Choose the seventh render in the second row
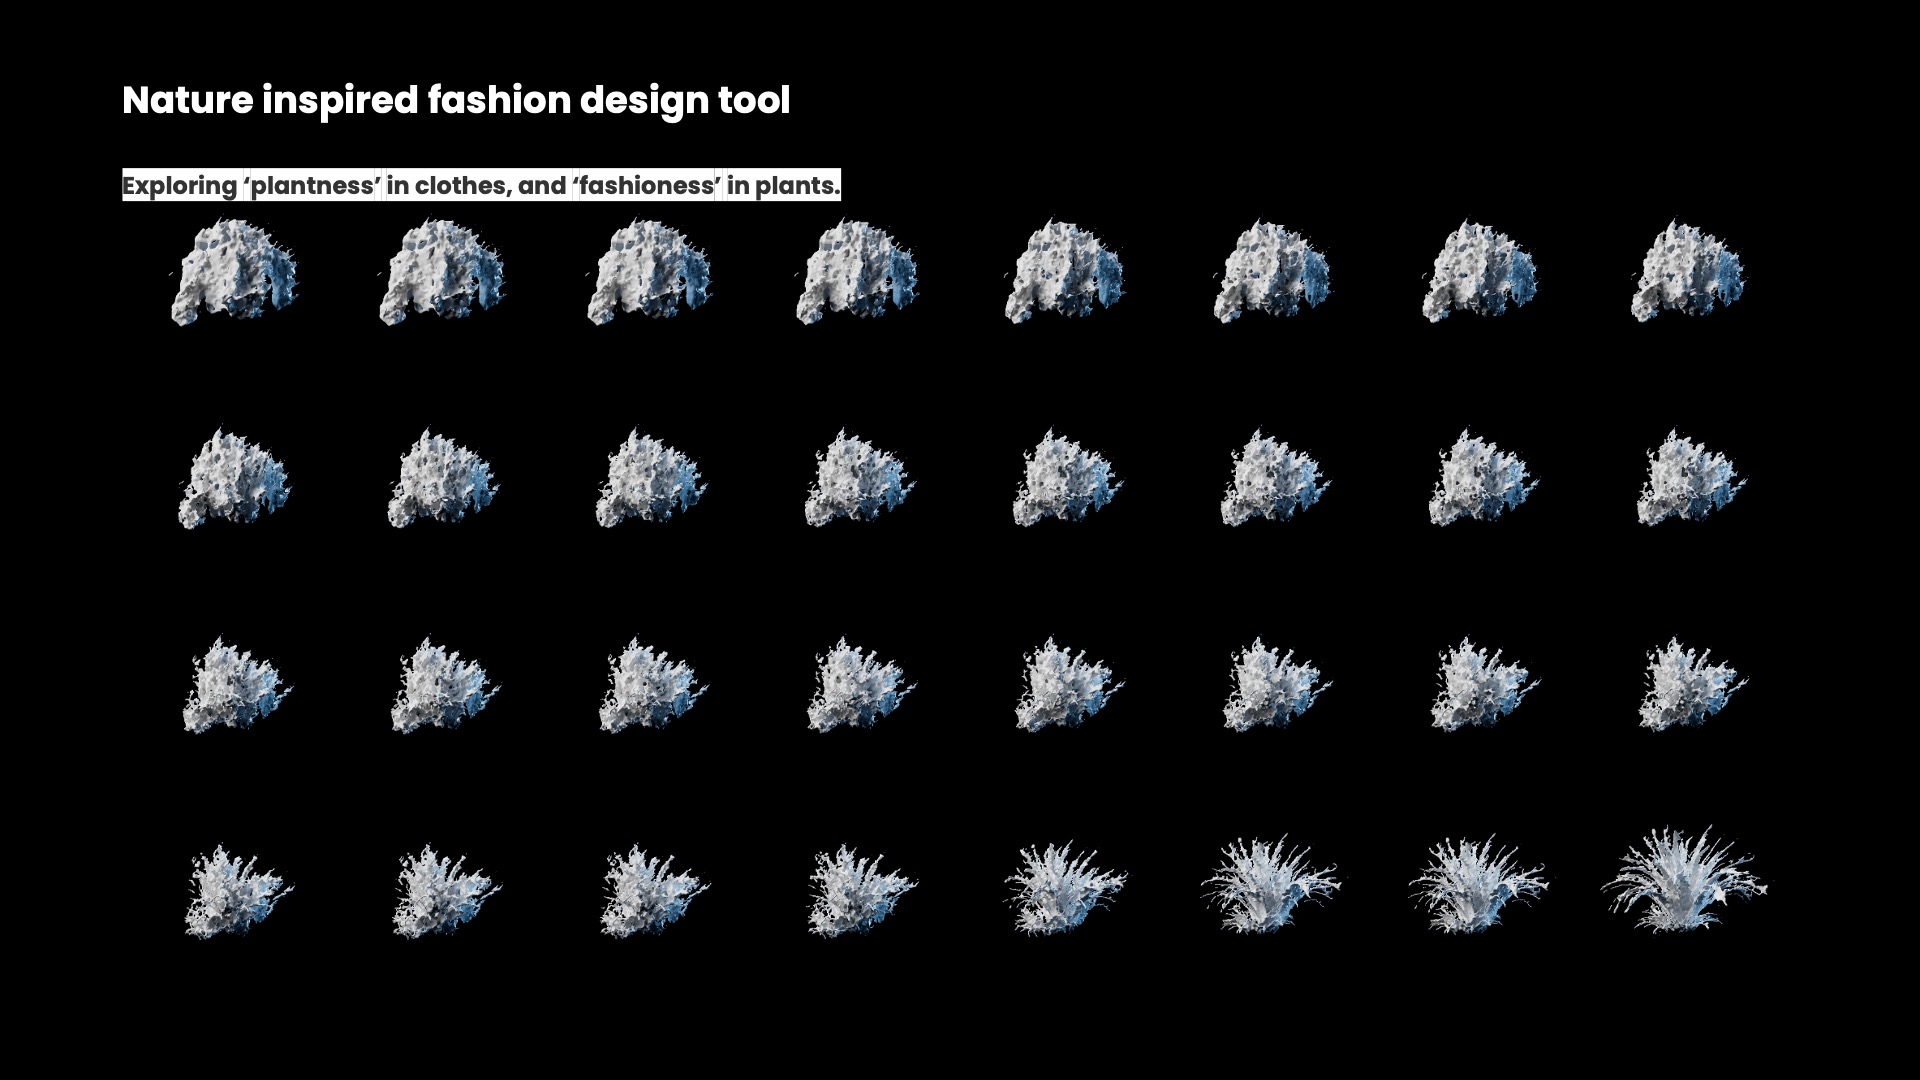Screen dimensions: 1920x1080 pos(1483,477)
